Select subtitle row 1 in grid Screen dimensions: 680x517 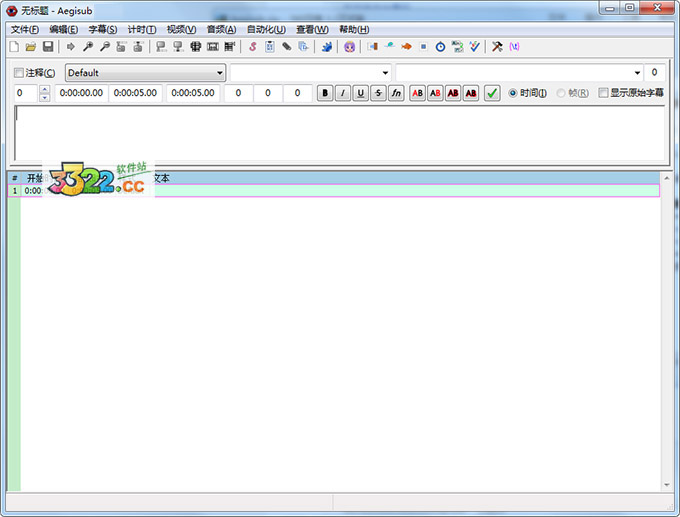click(x=333, y=190)
